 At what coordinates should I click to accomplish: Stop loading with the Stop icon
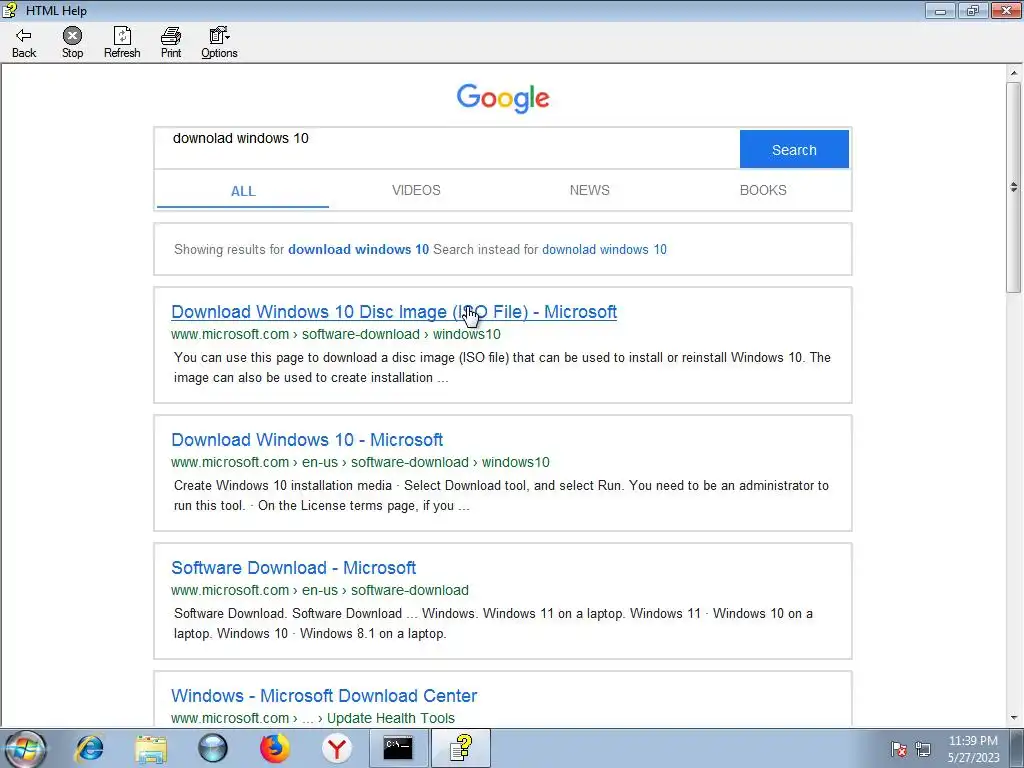tap(72, 43)
